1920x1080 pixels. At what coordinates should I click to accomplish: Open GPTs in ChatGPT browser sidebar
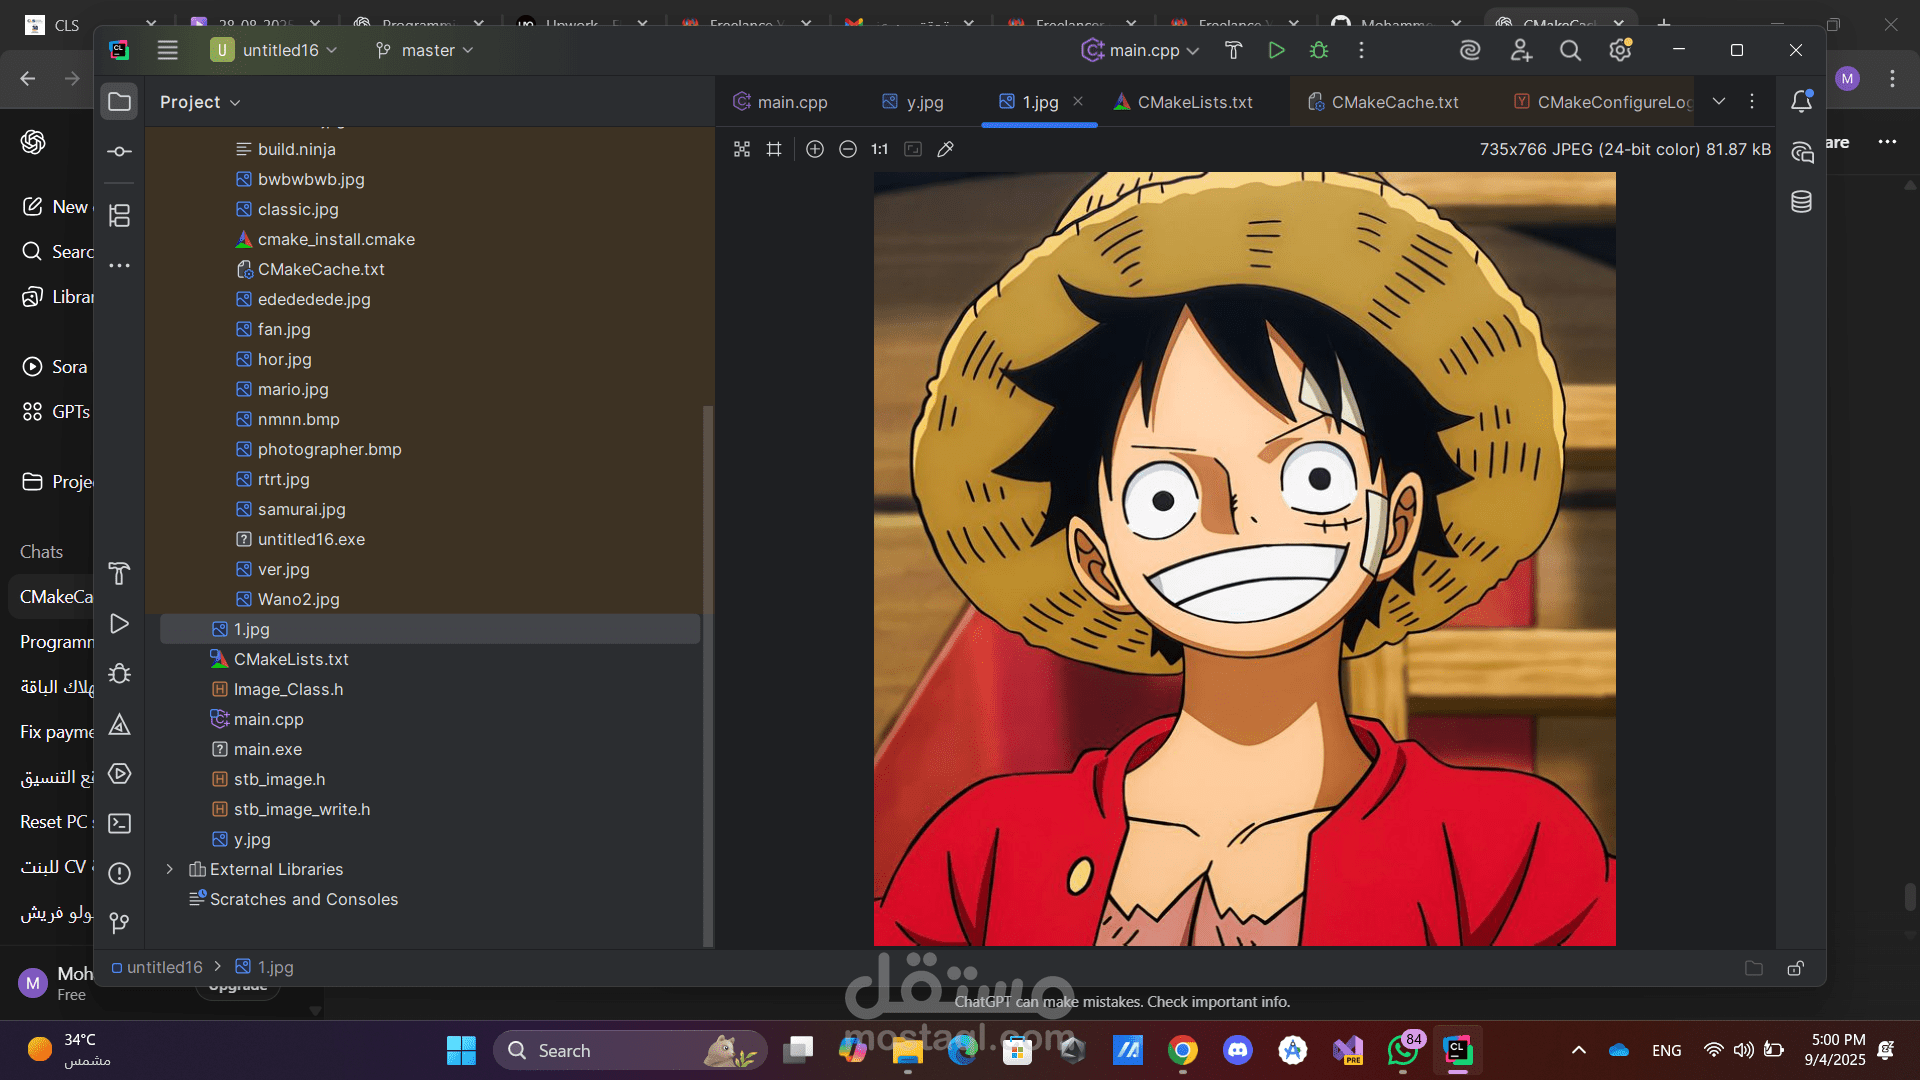click(x=55, y=412)
